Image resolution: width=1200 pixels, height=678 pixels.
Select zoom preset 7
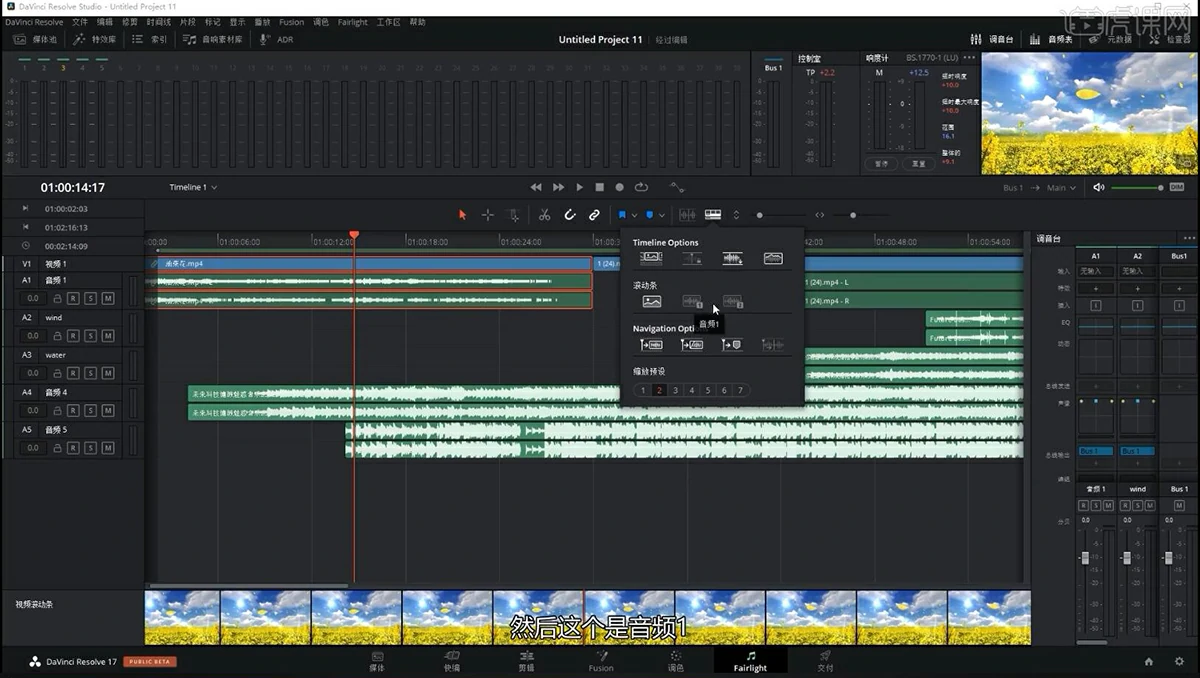point(740,390)
